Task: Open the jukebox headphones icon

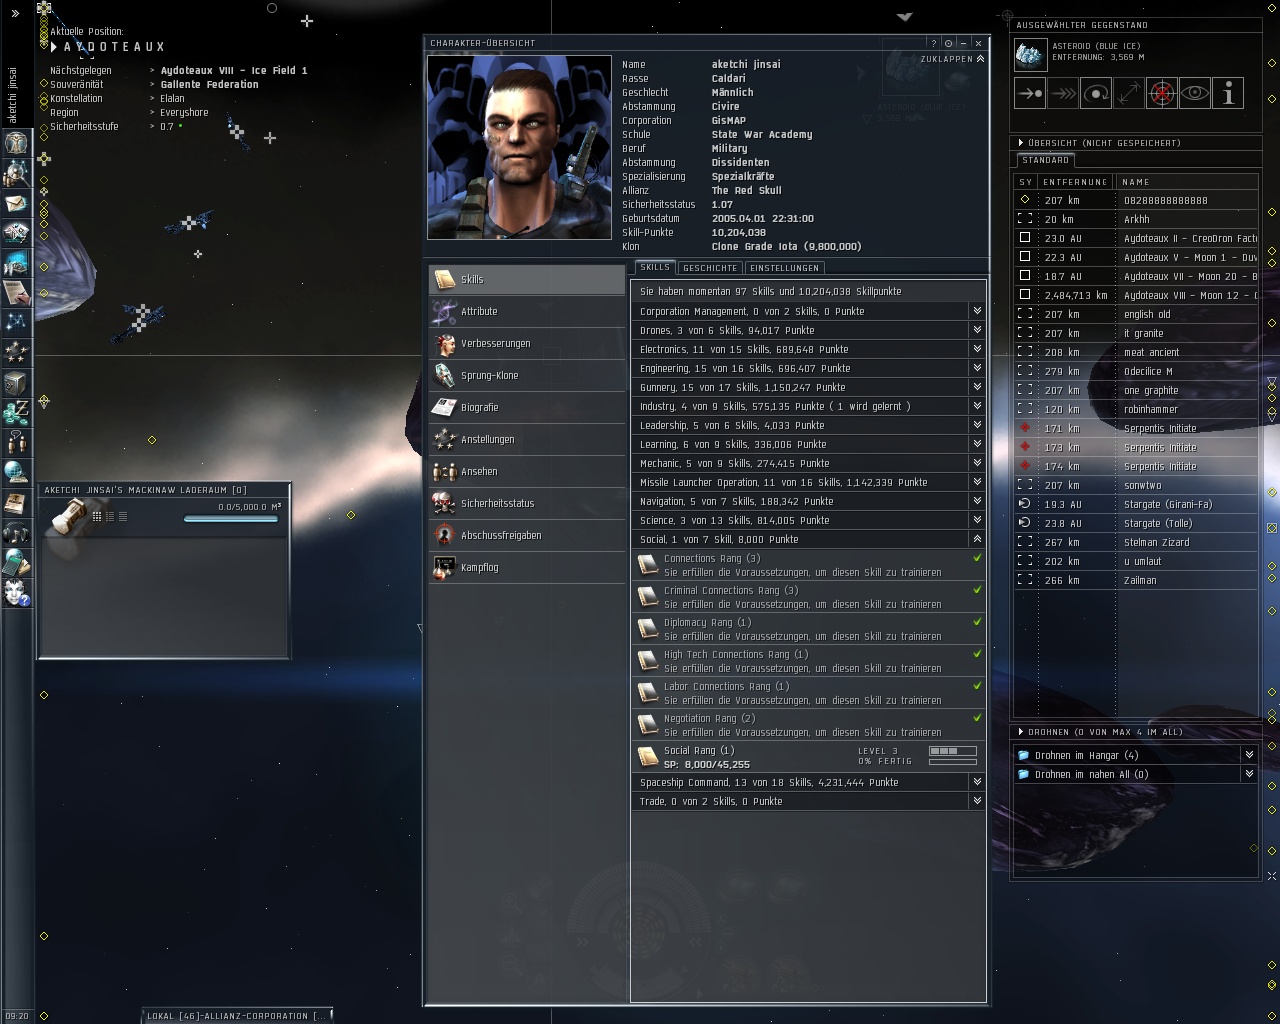Action: [16, 532]
